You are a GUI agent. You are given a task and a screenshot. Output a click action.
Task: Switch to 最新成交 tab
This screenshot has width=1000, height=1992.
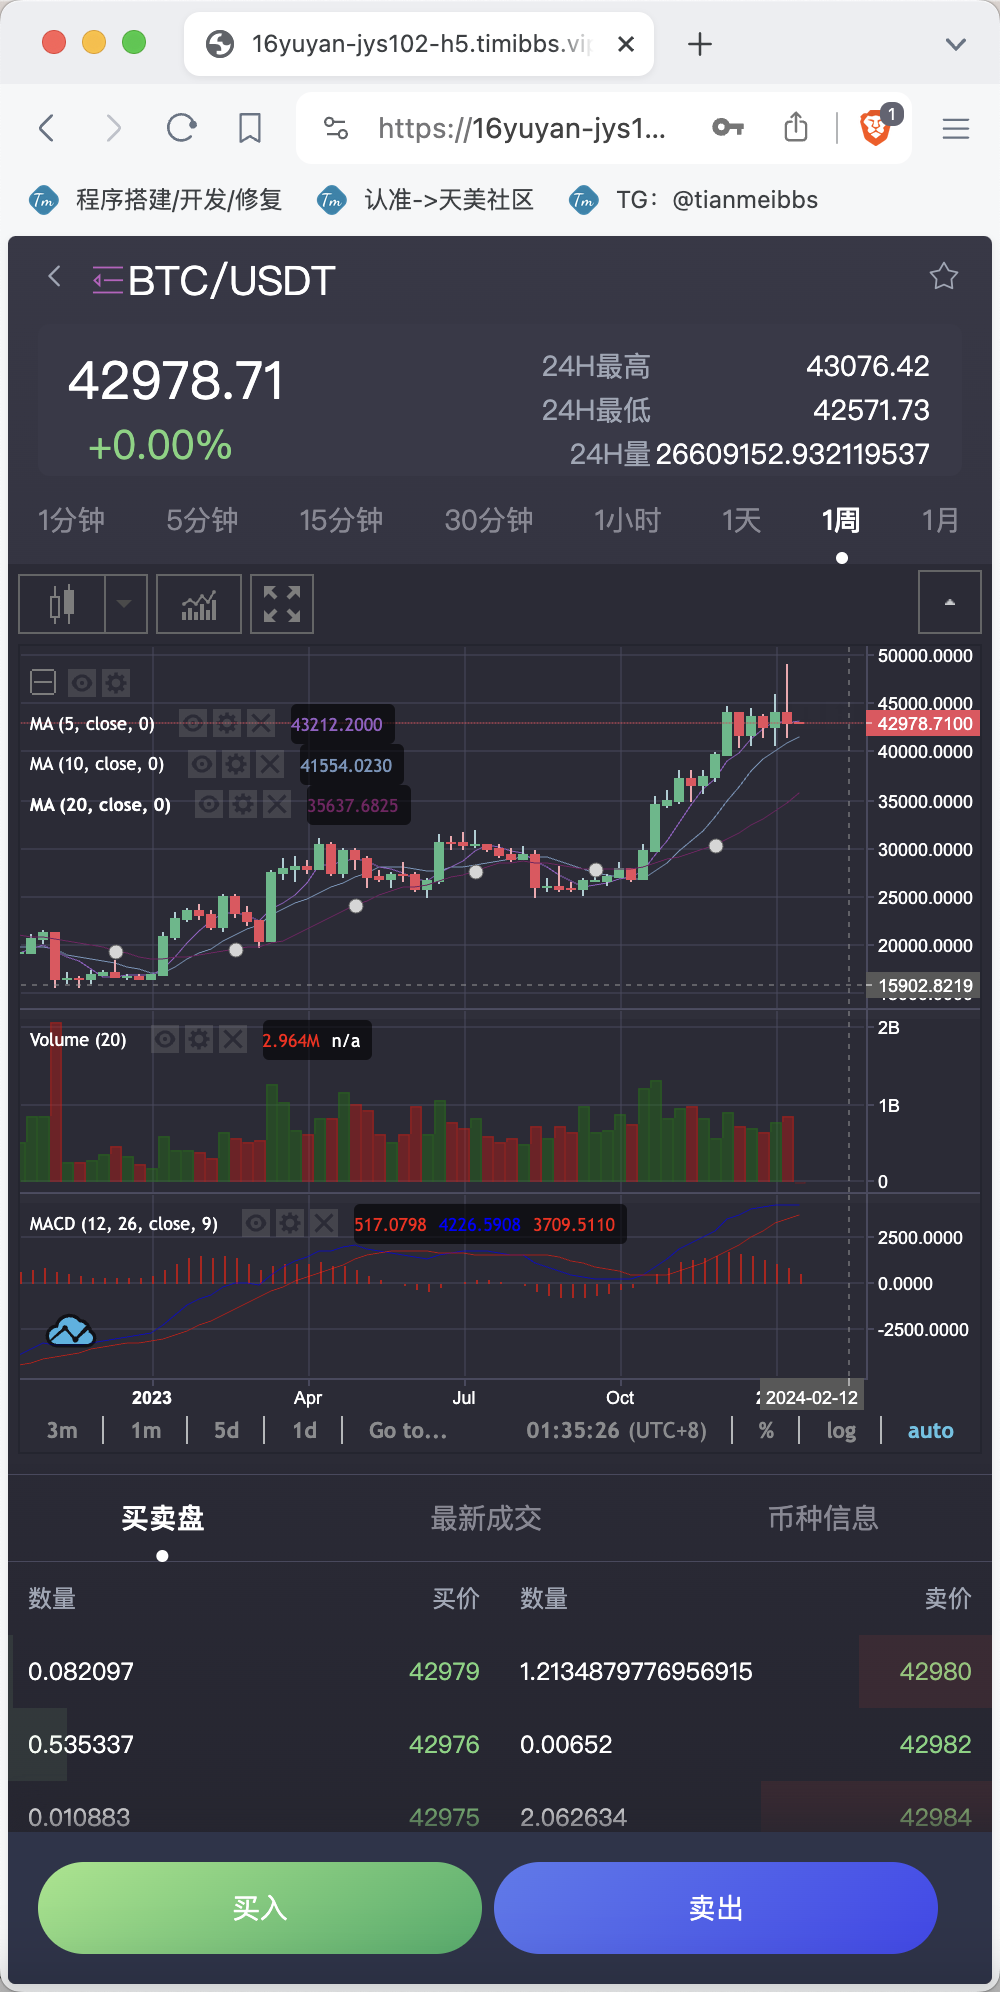[x=486, y=1518]
